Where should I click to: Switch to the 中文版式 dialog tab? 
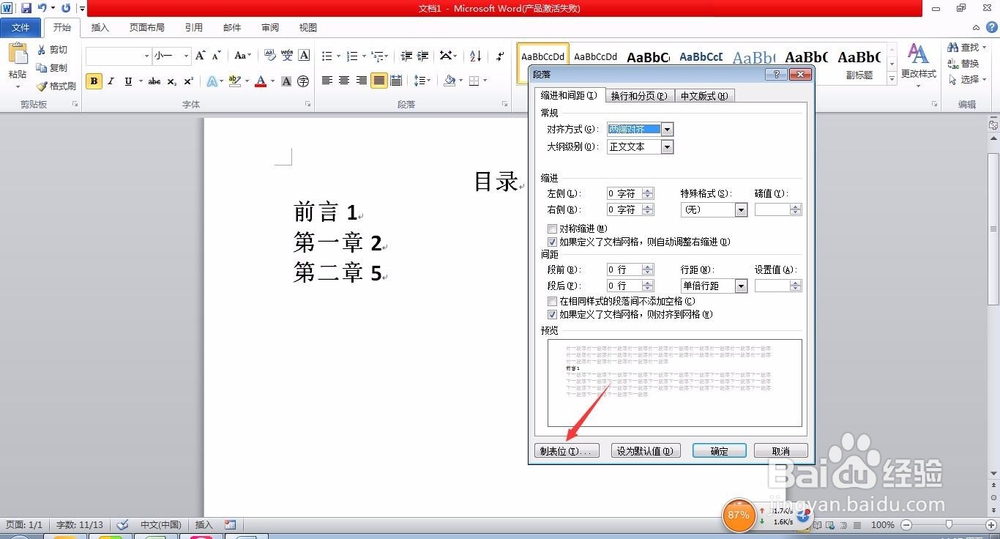click(704, 96)
